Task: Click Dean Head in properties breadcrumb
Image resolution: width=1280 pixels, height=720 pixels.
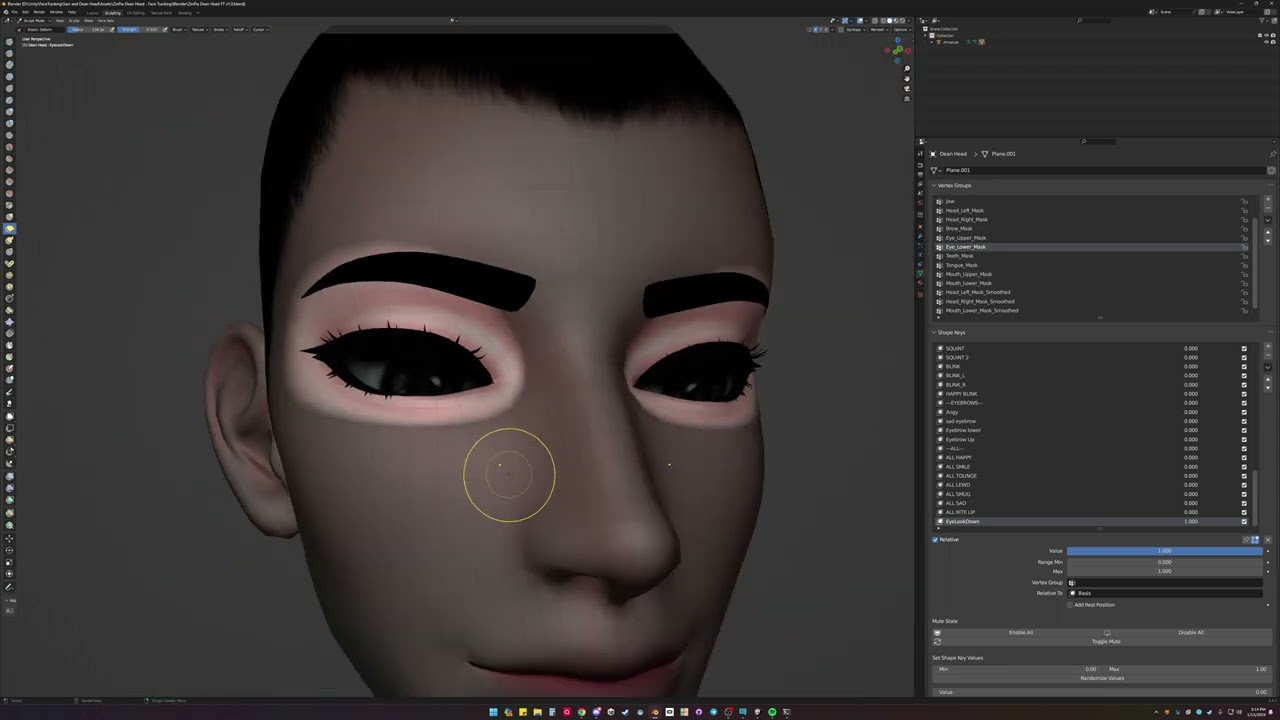Action: pos(953,154)
